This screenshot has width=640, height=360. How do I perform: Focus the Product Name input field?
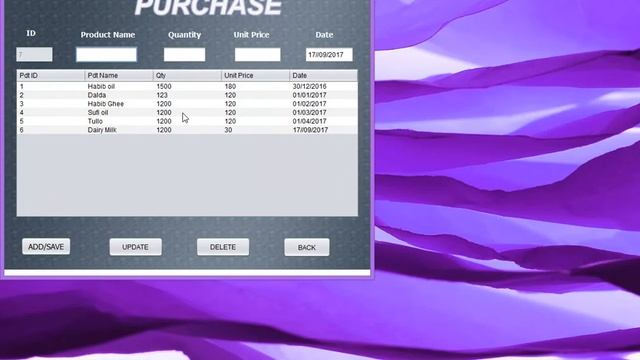[x=107, y=55]
